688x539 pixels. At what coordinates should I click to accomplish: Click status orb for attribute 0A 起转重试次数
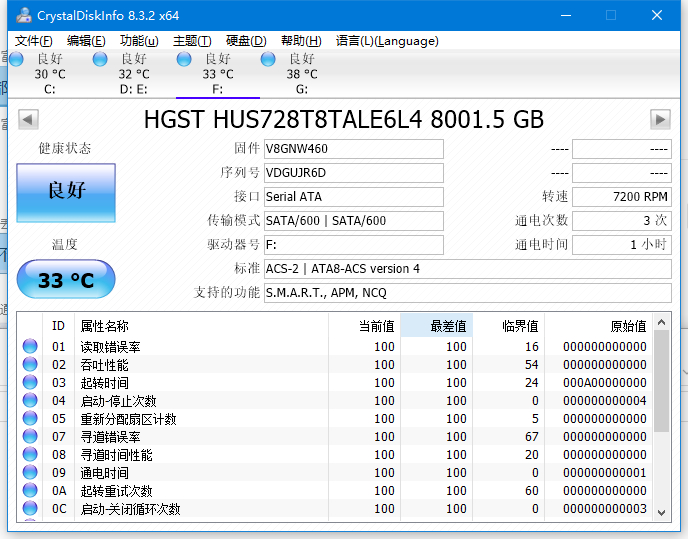[30, 490]
